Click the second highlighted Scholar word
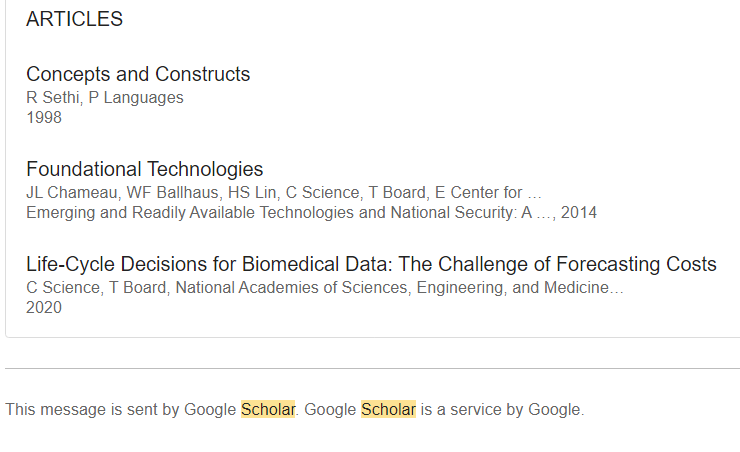The image size is (740, 452). pyautogui.click(x=388, y=409)
